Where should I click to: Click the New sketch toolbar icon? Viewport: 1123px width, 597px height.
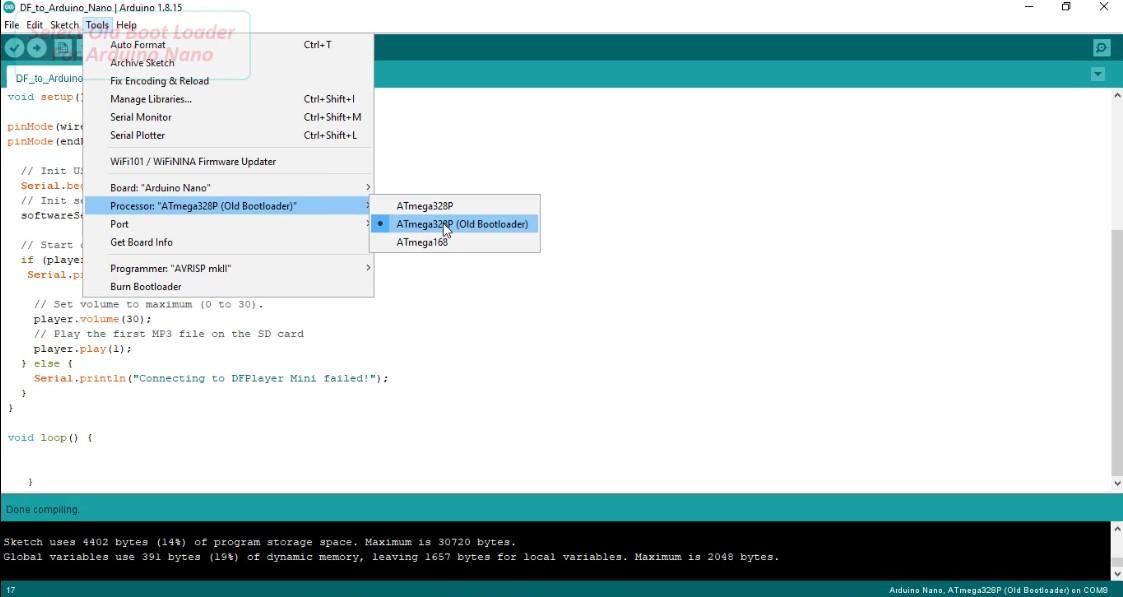[63, 48]
